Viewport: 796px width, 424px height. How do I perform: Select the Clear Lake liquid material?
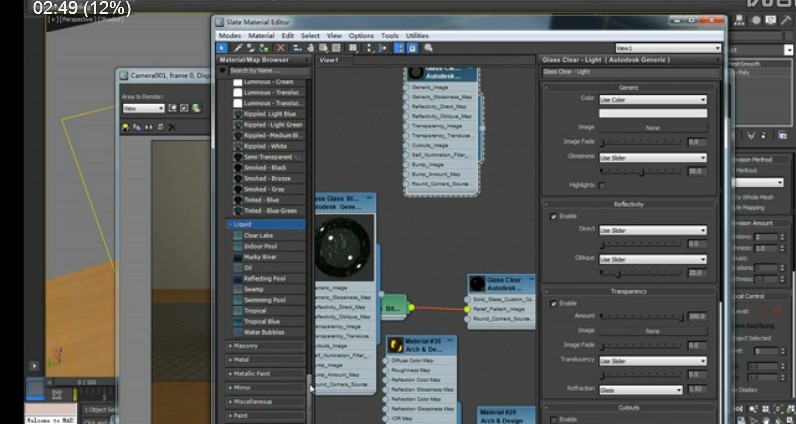pyautogui.click(x=258, y=235)
